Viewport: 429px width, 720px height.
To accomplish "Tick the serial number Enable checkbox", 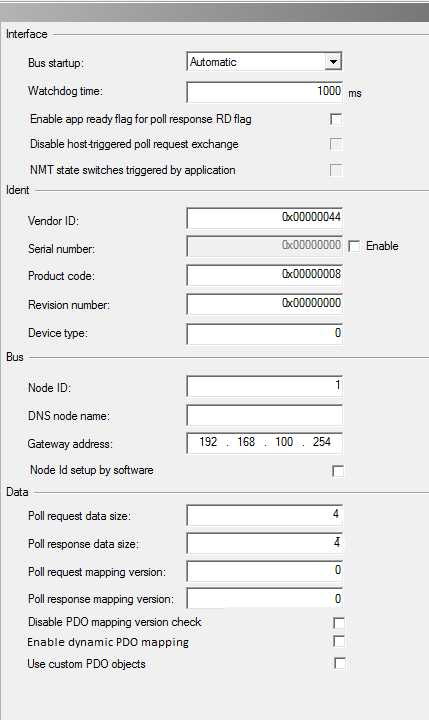I will [x=354, y=247].
